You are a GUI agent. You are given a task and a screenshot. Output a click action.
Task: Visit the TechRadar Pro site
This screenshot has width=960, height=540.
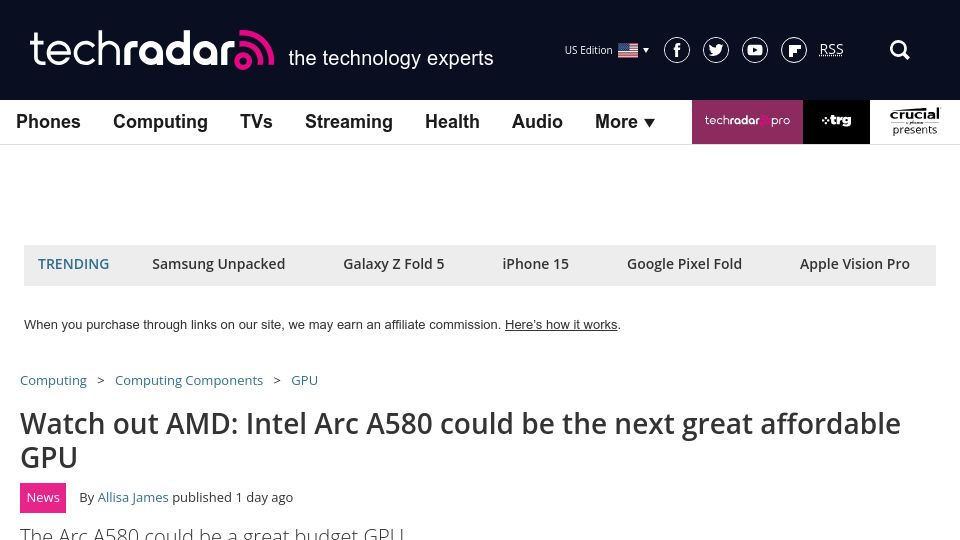tap(747, 122)
